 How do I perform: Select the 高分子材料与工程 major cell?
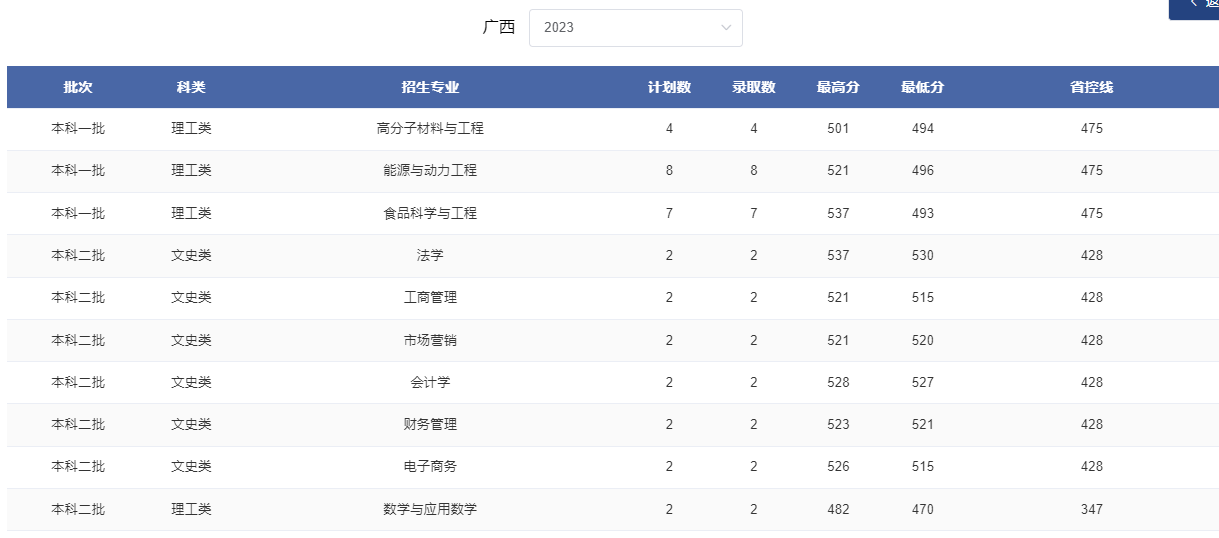[x=430, y=129]
